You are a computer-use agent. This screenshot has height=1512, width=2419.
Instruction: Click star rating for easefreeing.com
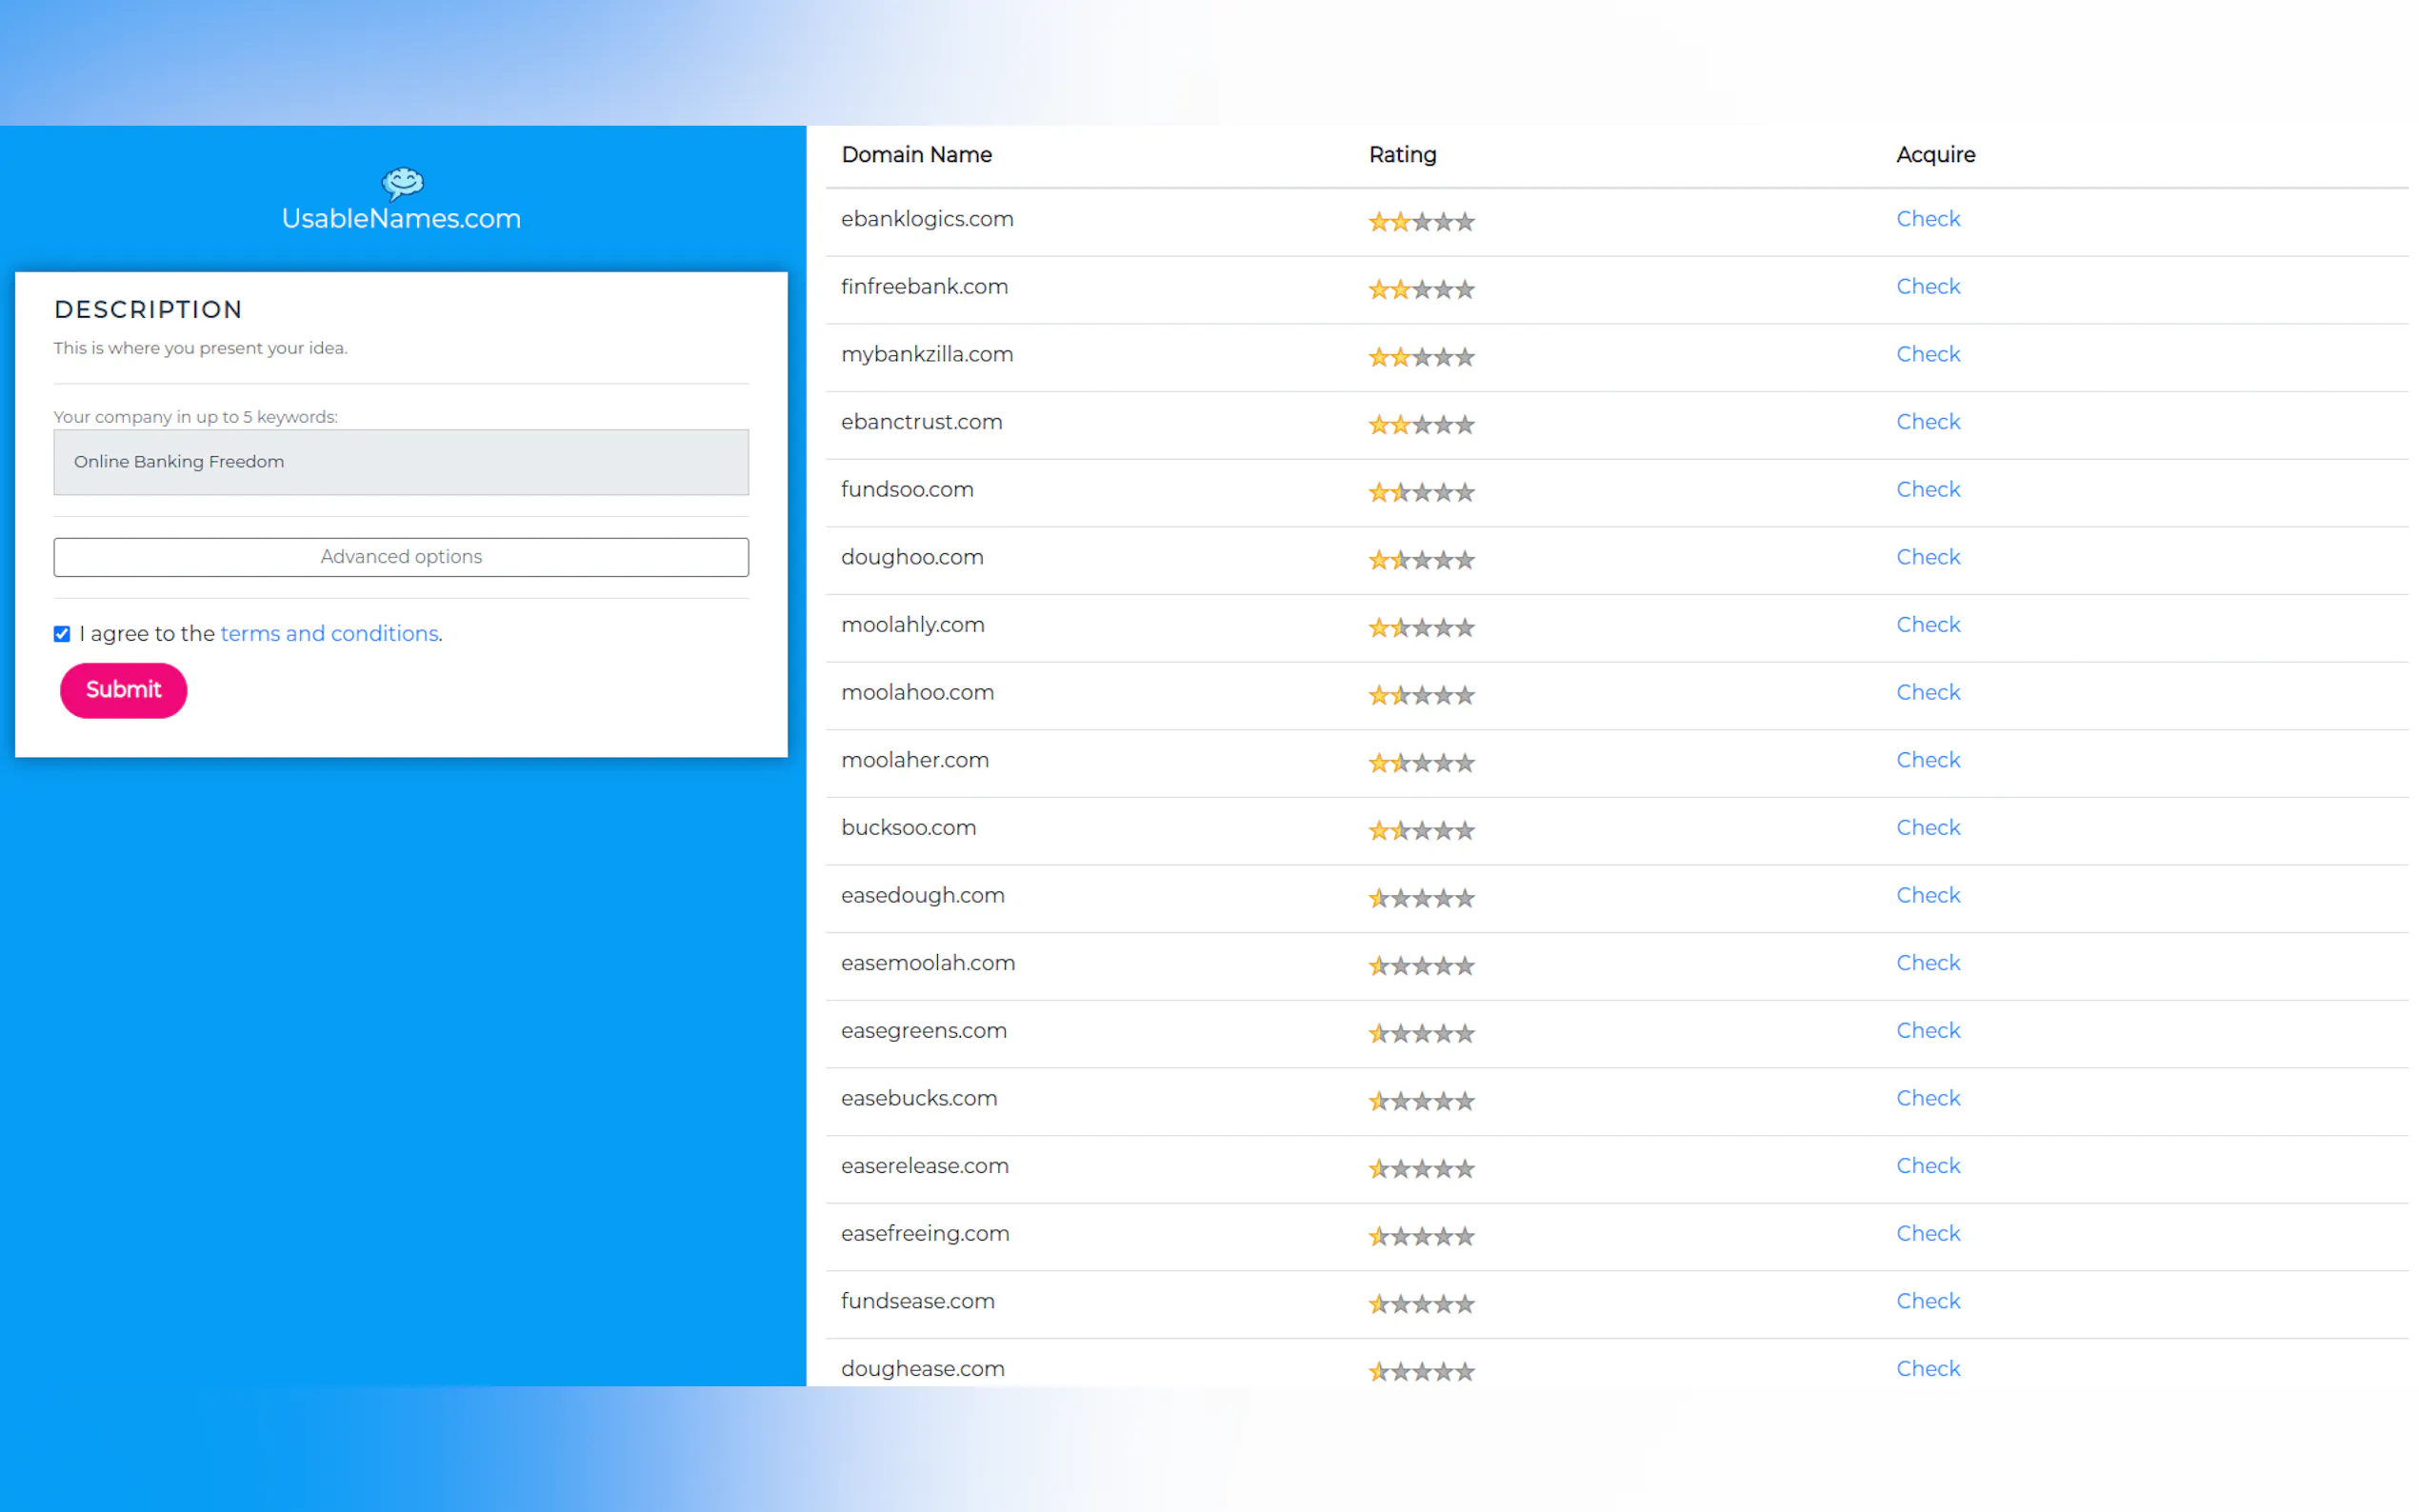click(1420, 1236)
